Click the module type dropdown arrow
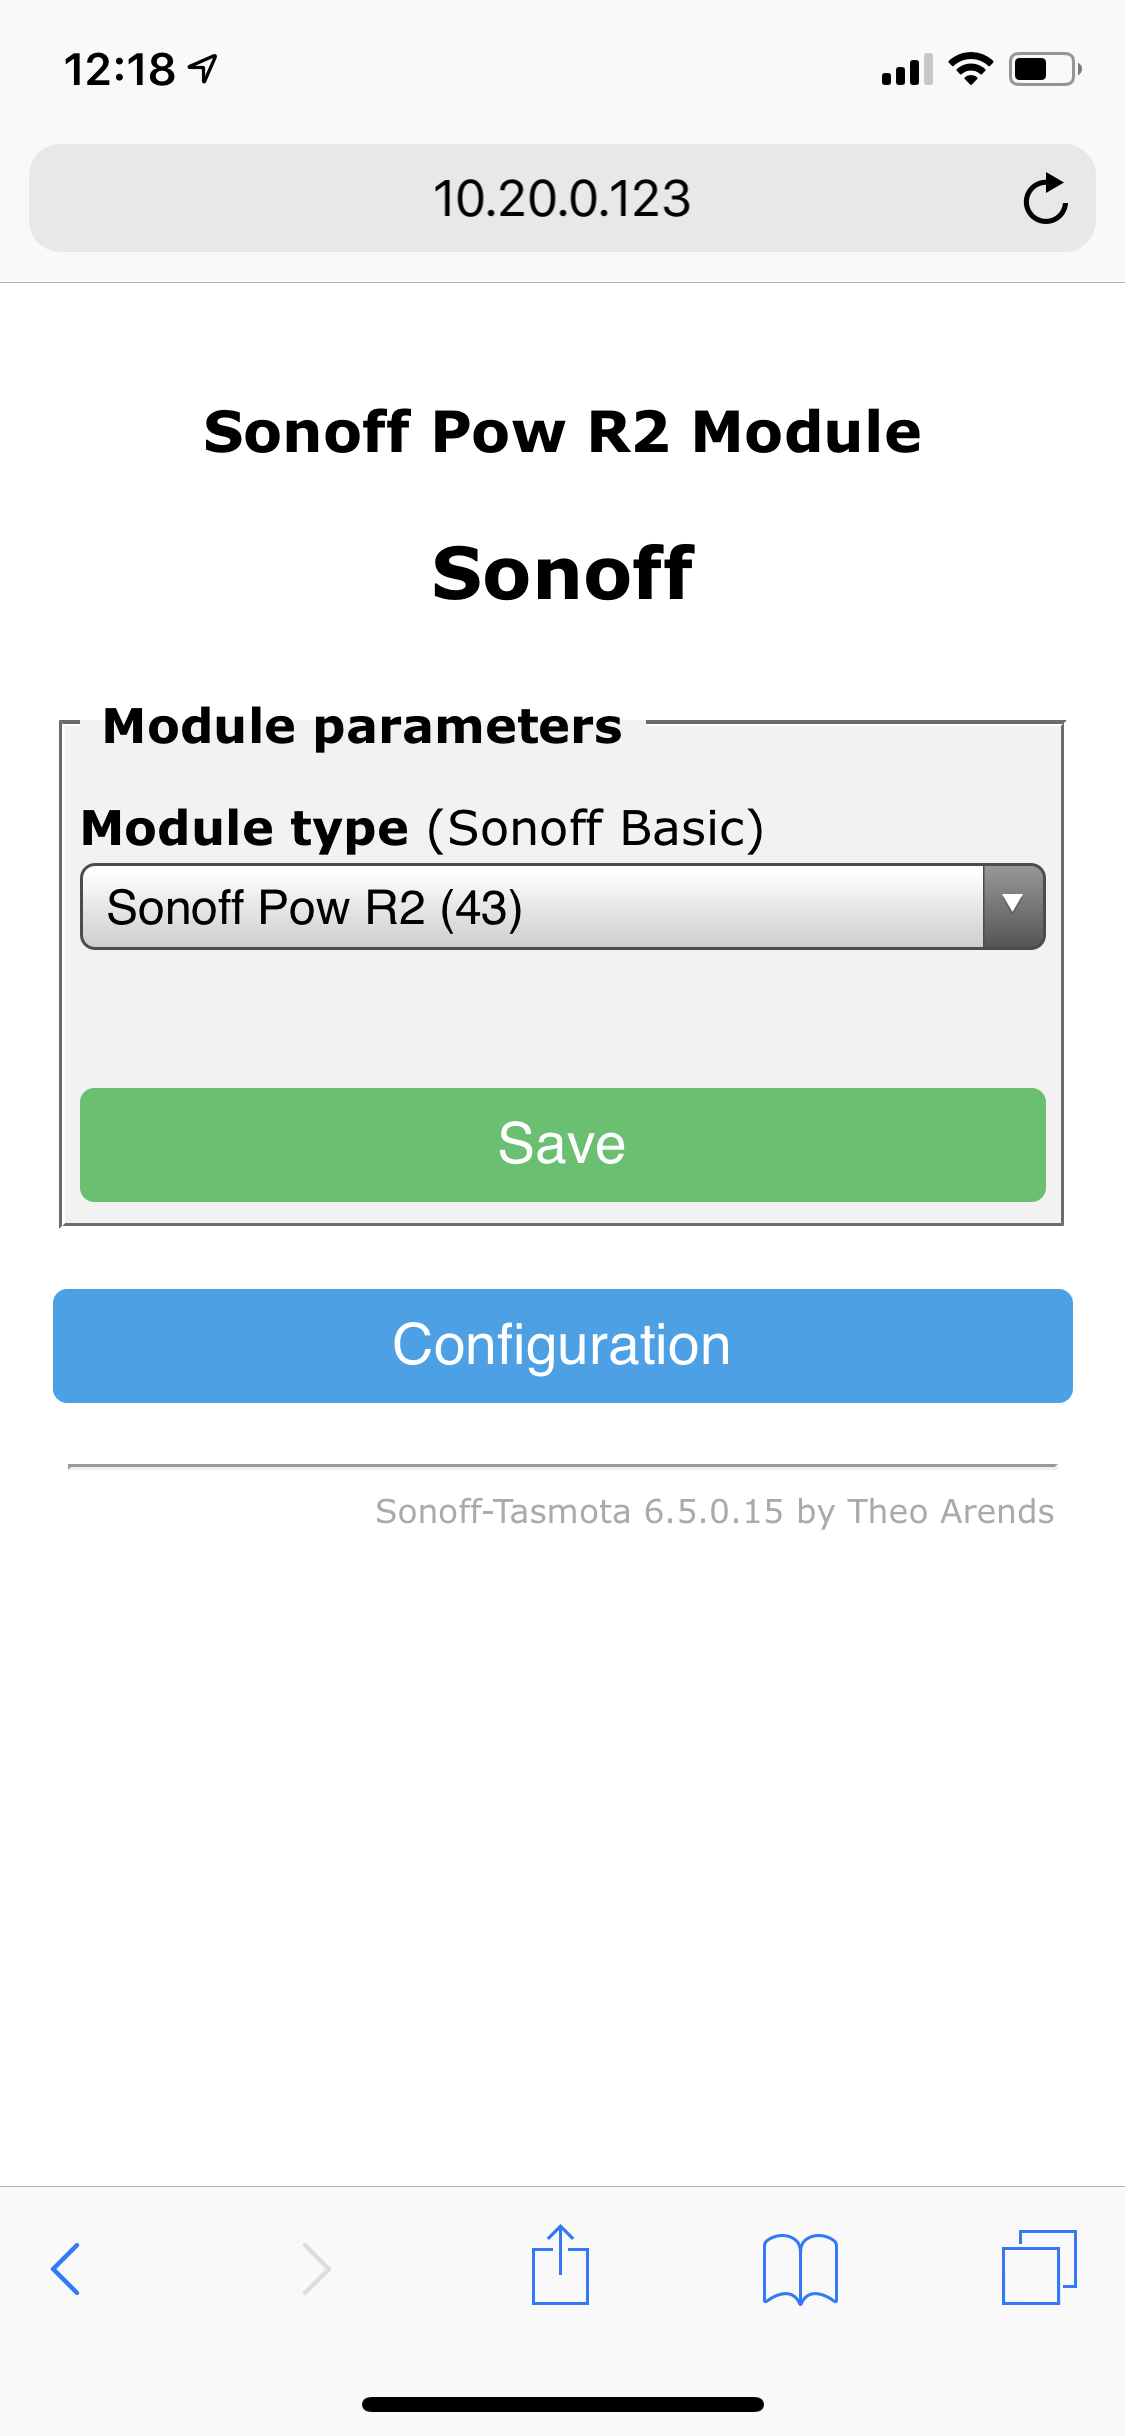Screen dimensions: 1125x2436 point(1013,906)
